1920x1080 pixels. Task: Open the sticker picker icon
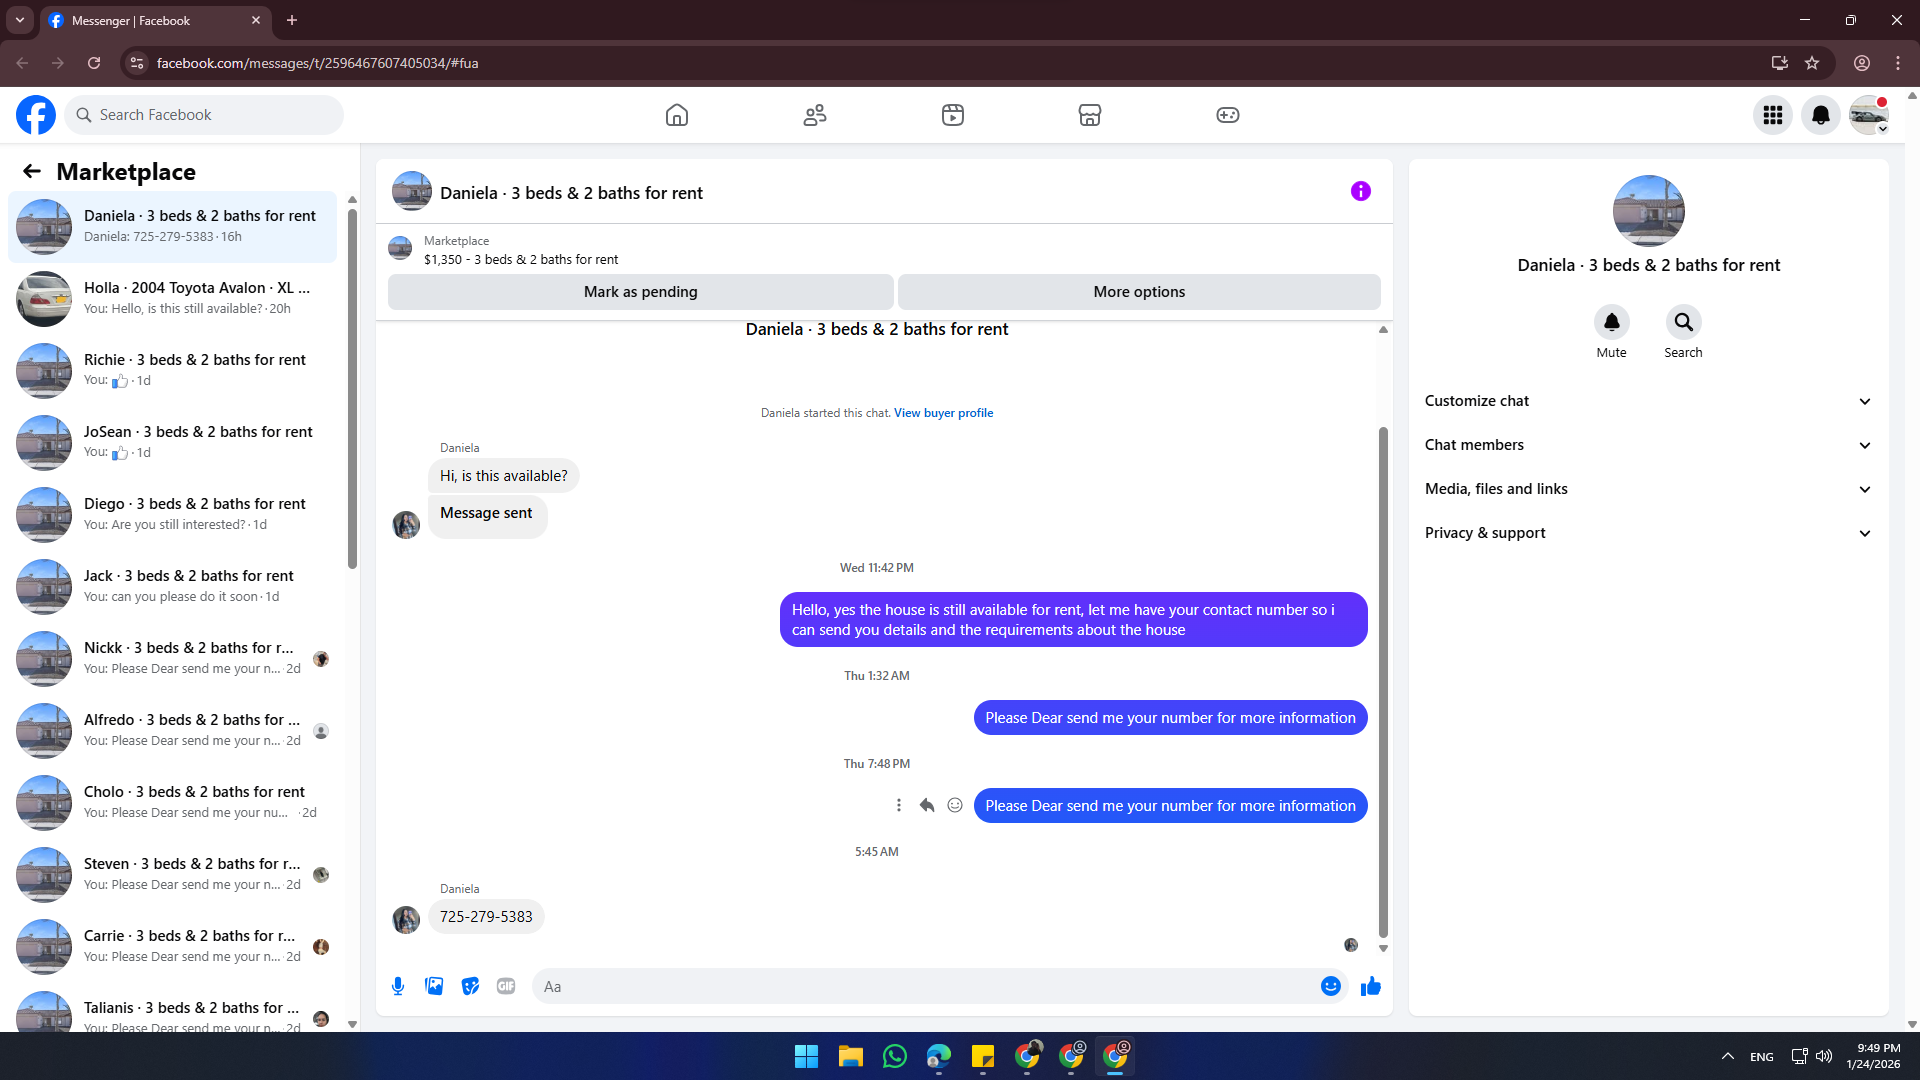(470, 986)
